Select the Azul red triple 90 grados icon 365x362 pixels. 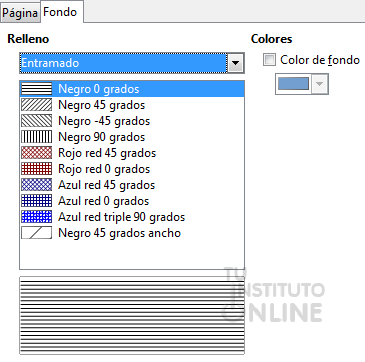tap(37, 217)
